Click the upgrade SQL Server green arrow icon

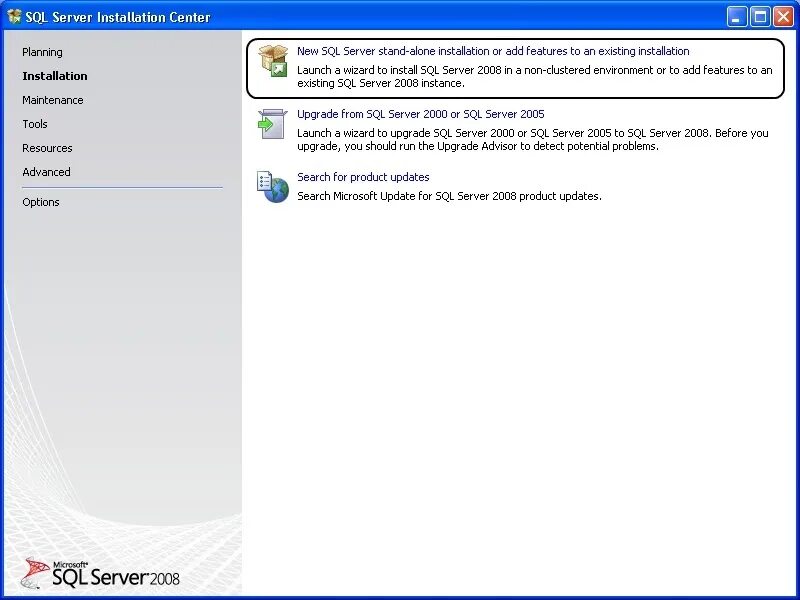pyautogui.click(x=272, y=123)
